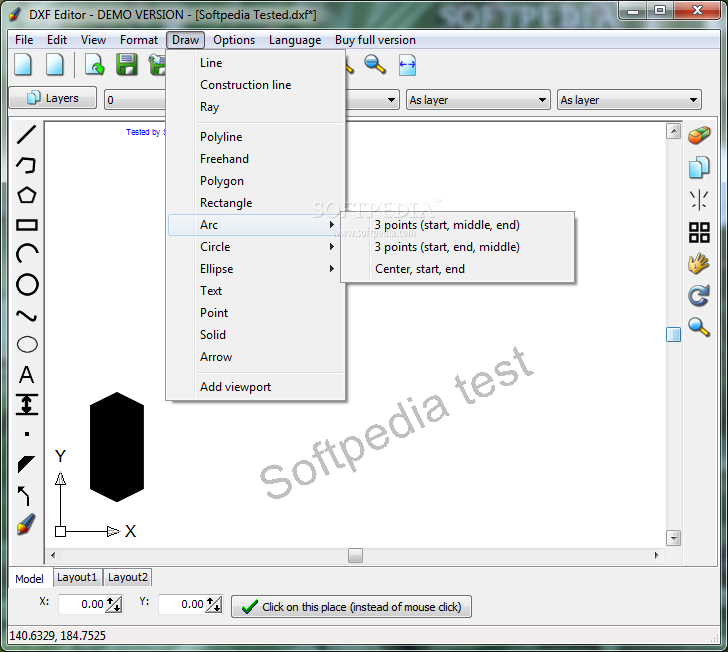Select the Line drawing tool icon
Viewport: 728px width, 652px height.
pos(26,135)
